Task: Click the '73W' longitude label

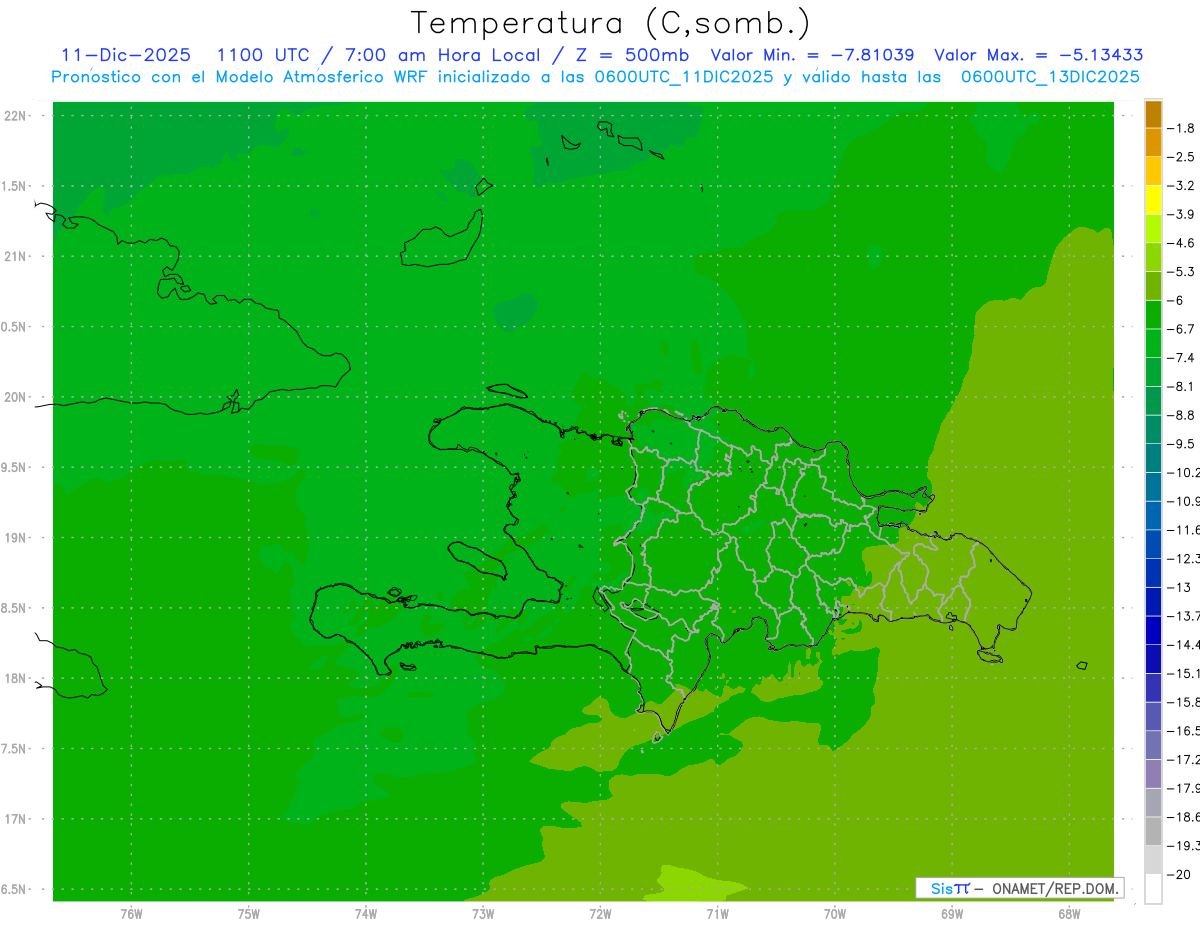Action: pyautogui.click(x=483, y=913)
